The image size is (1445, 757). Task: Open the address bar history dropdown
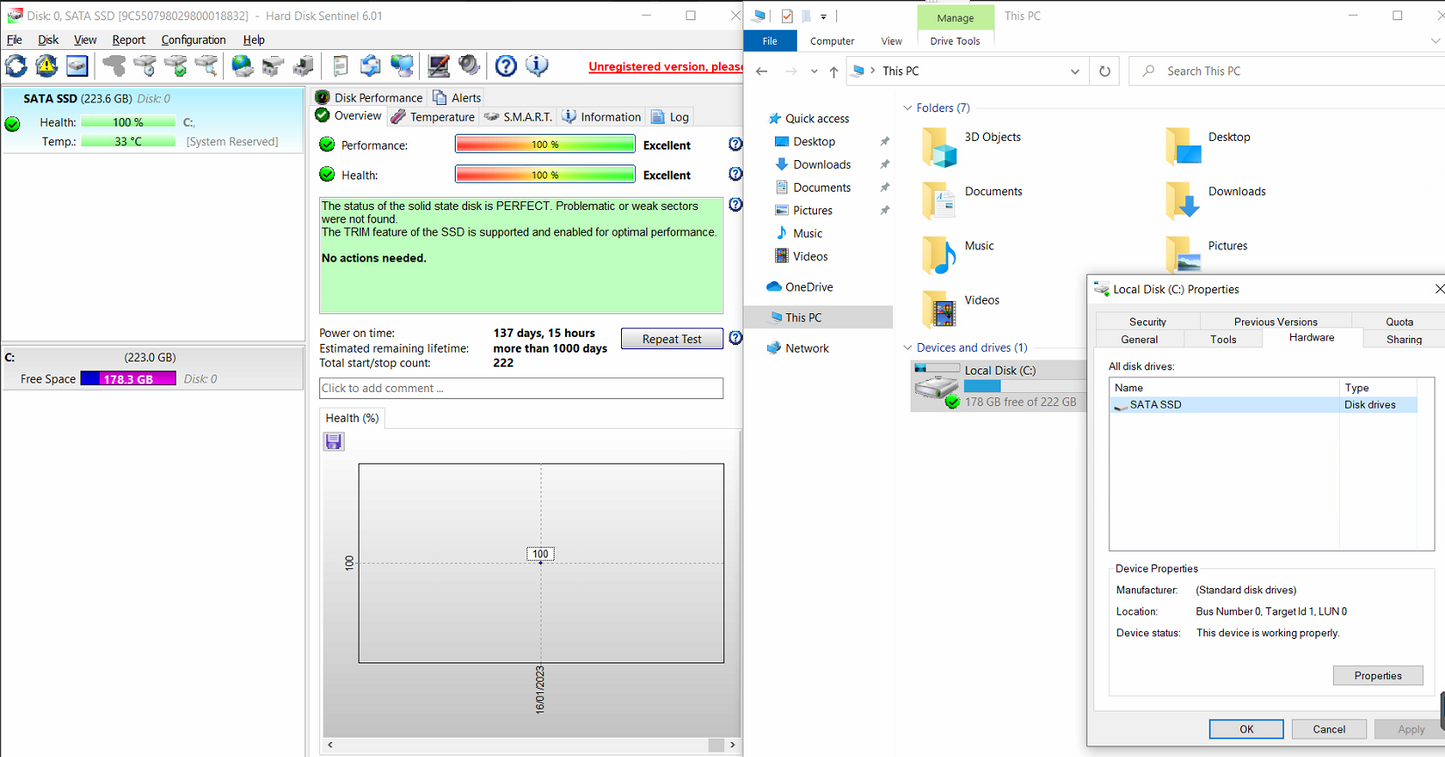pyautogui.click(x=1075, y=71)
